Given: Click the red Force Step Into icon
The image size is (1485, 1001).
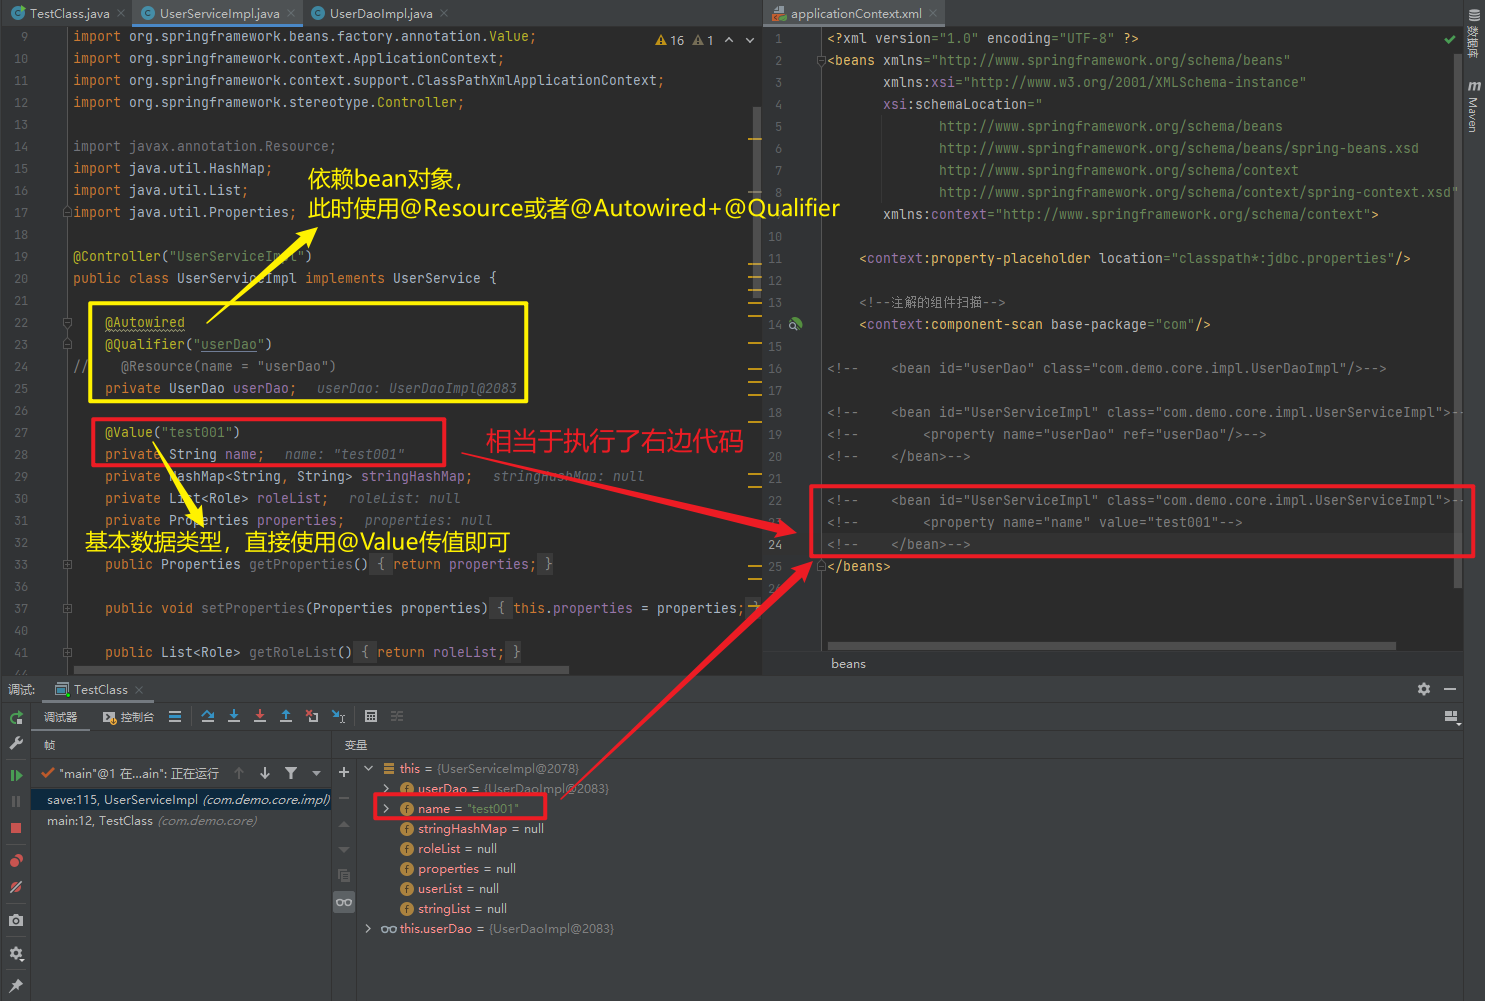Looking at the screenshot, I should (x=260, y=716).
